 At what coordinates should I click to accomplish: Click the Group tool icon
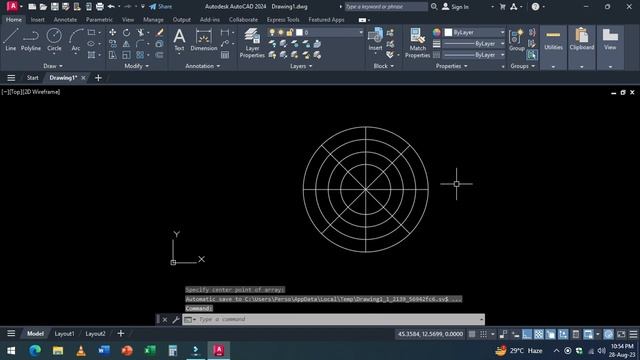click(517, 40)
